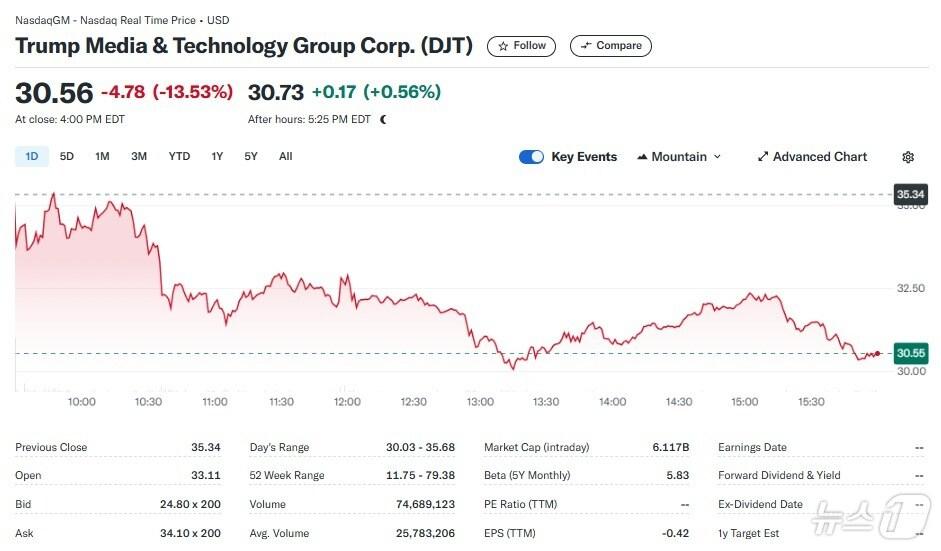Screen dimensions: 941x551
Task: Click the Trump Media company title
Action: 244,46
